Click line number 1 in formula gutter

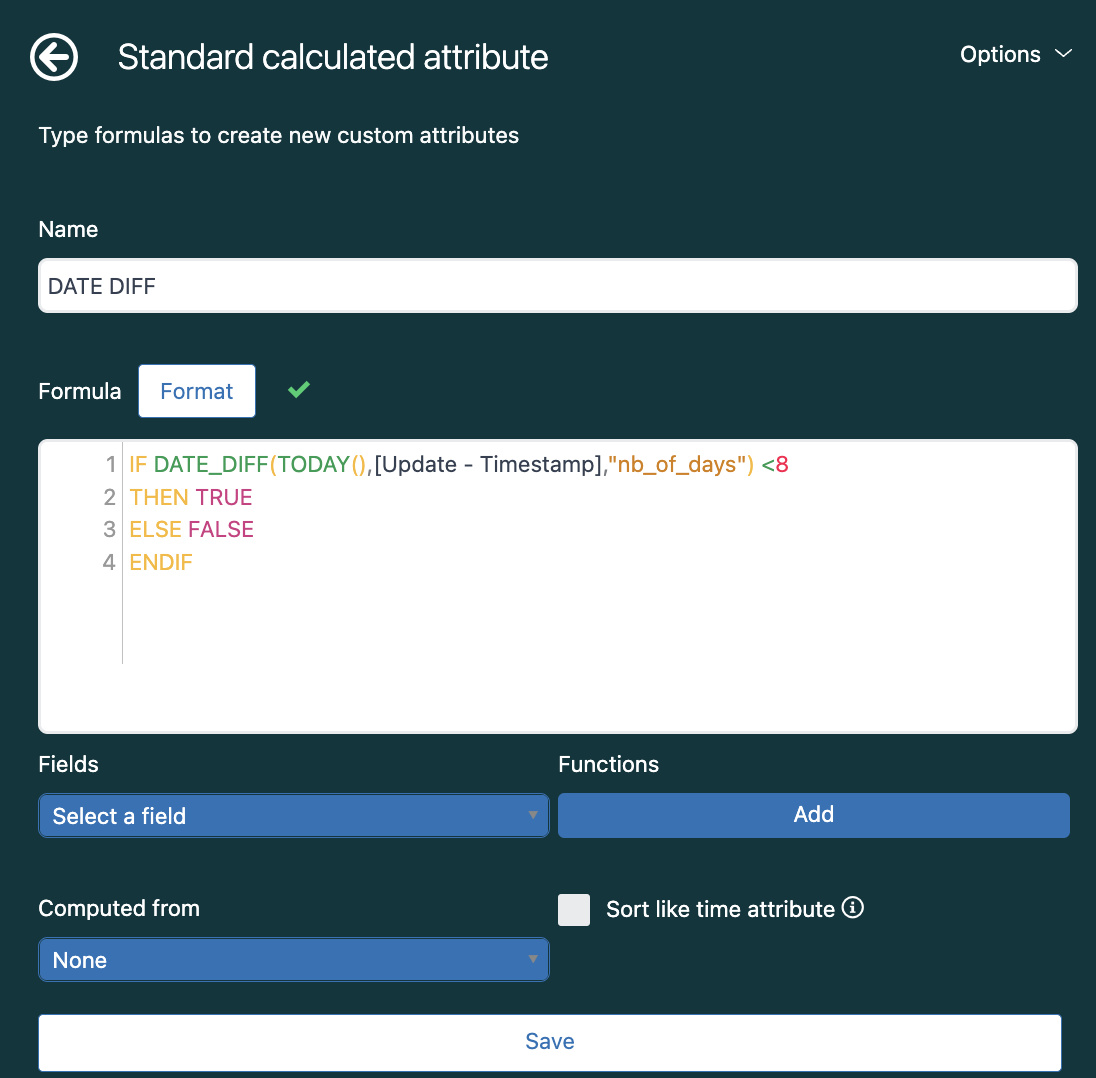coord(110,465)
